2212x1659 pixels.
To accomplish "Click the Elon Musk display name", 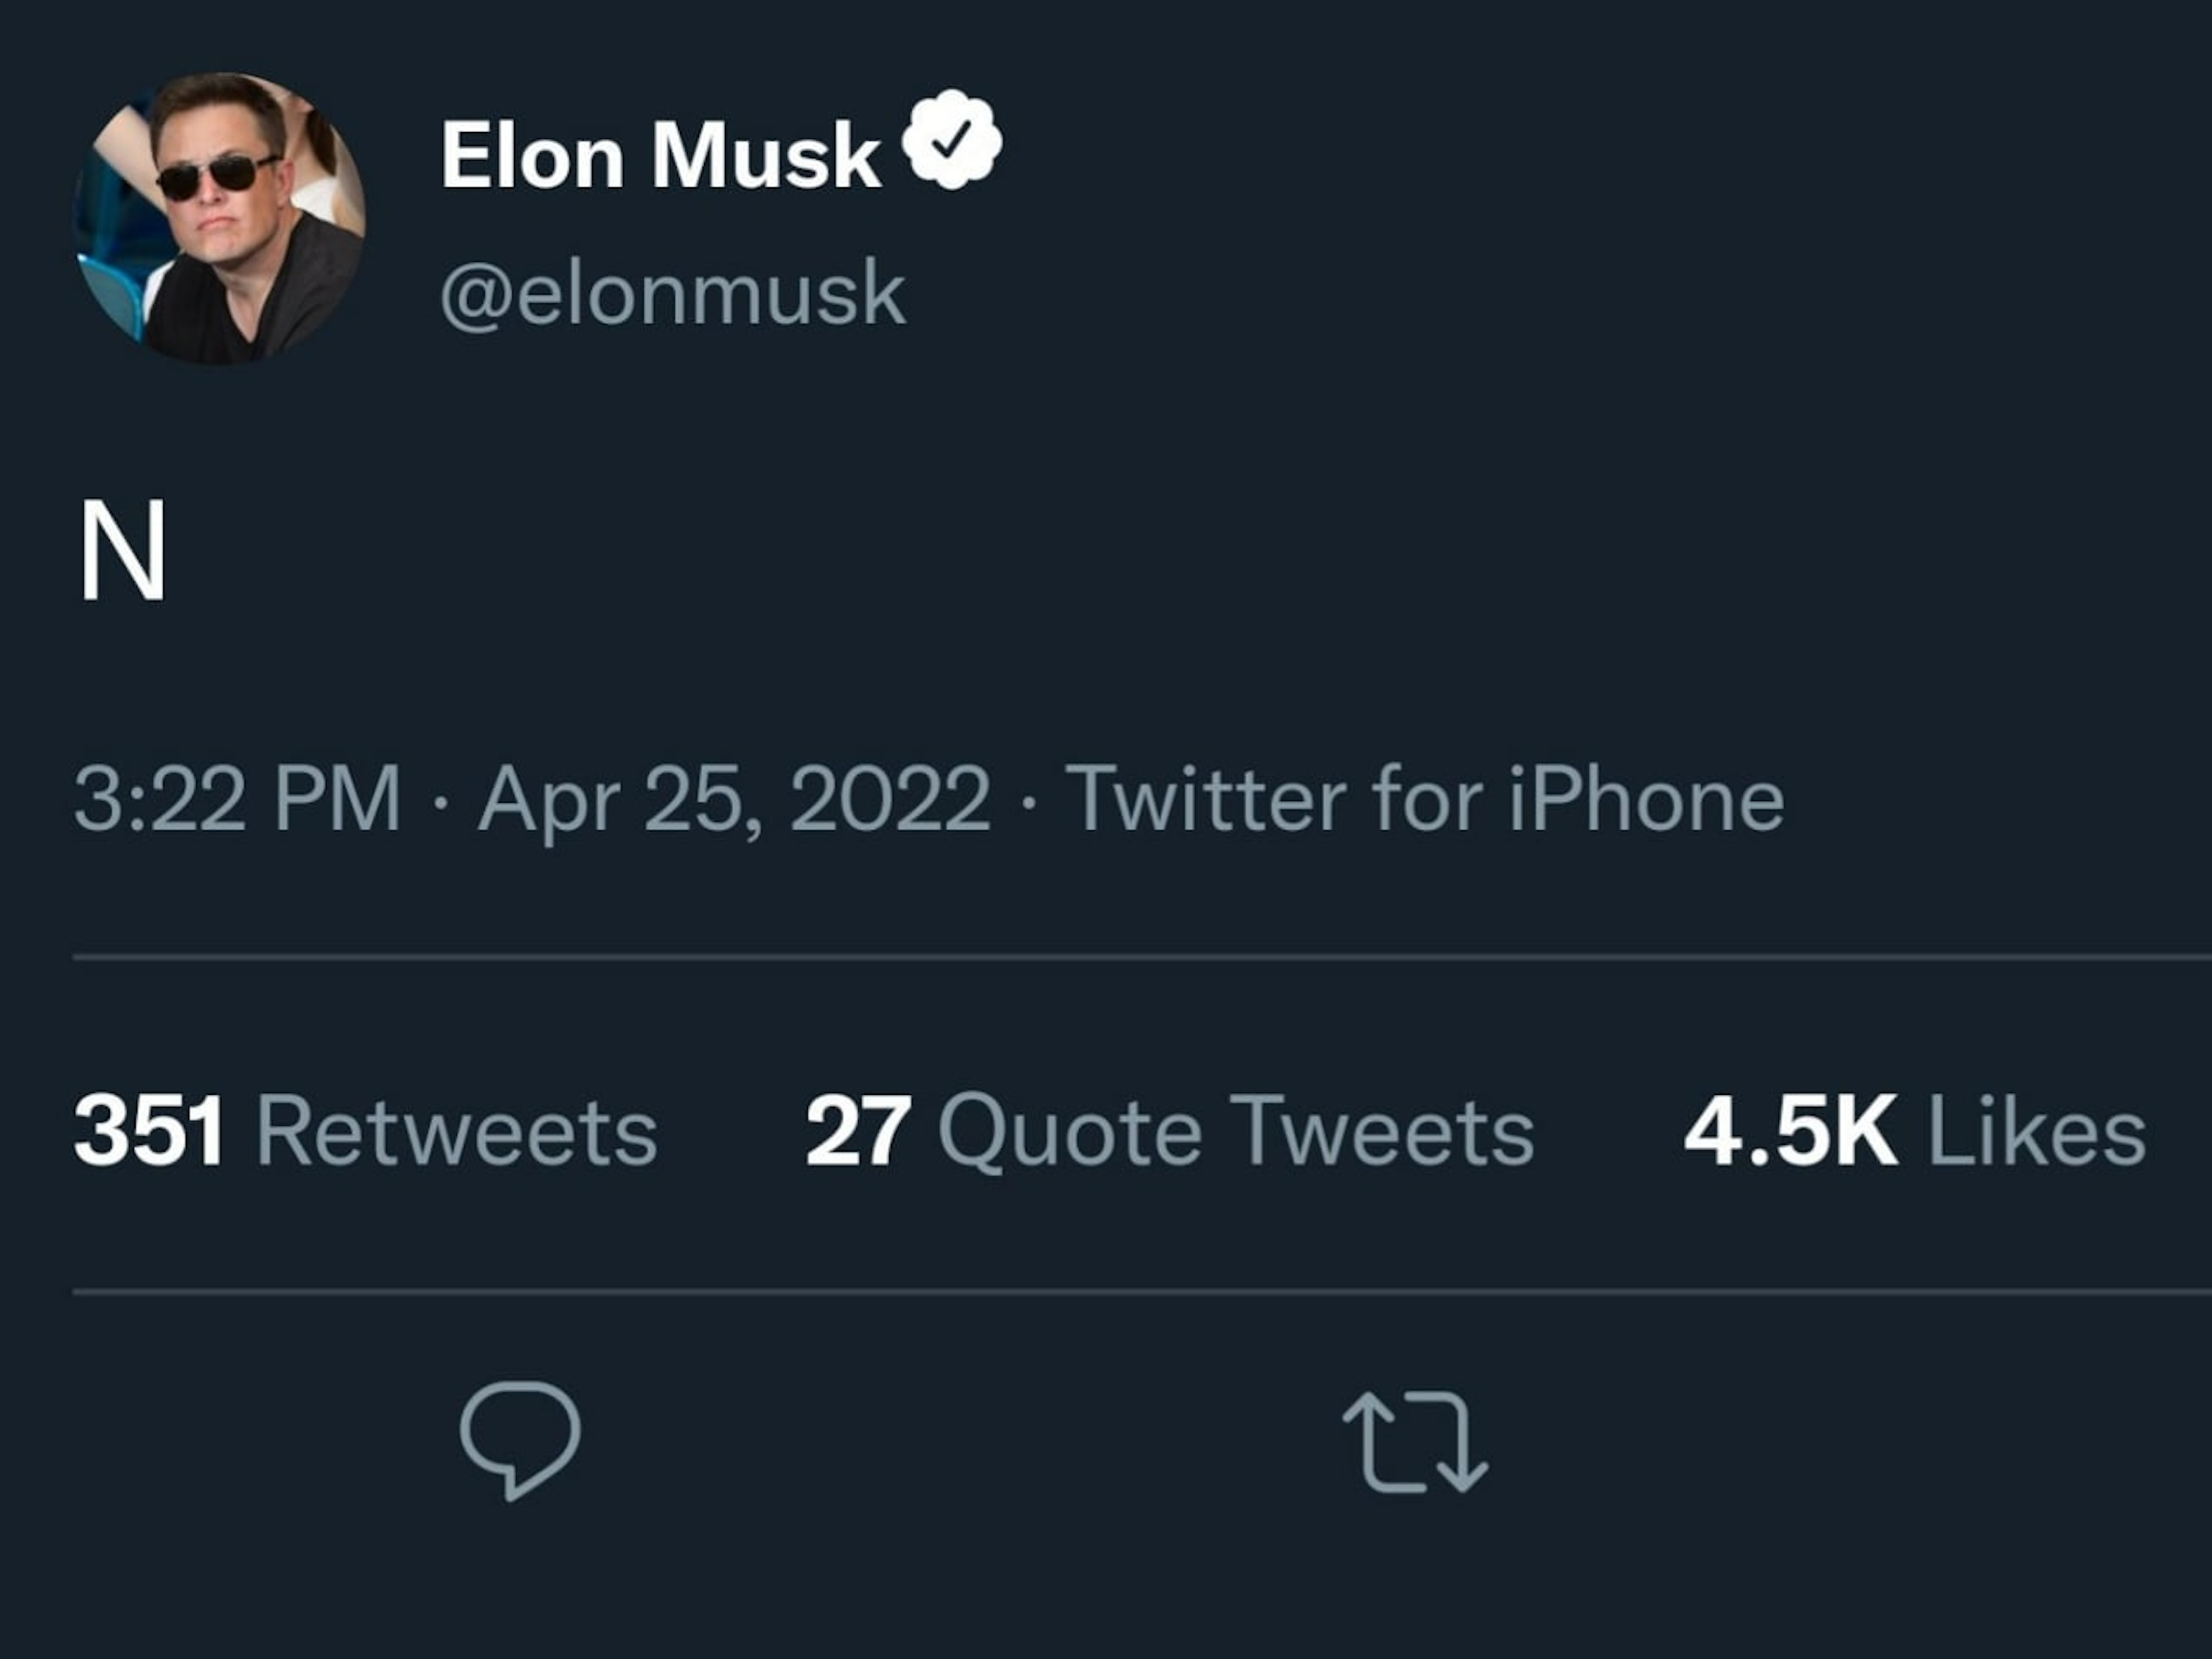I will (x=660, y=155).
